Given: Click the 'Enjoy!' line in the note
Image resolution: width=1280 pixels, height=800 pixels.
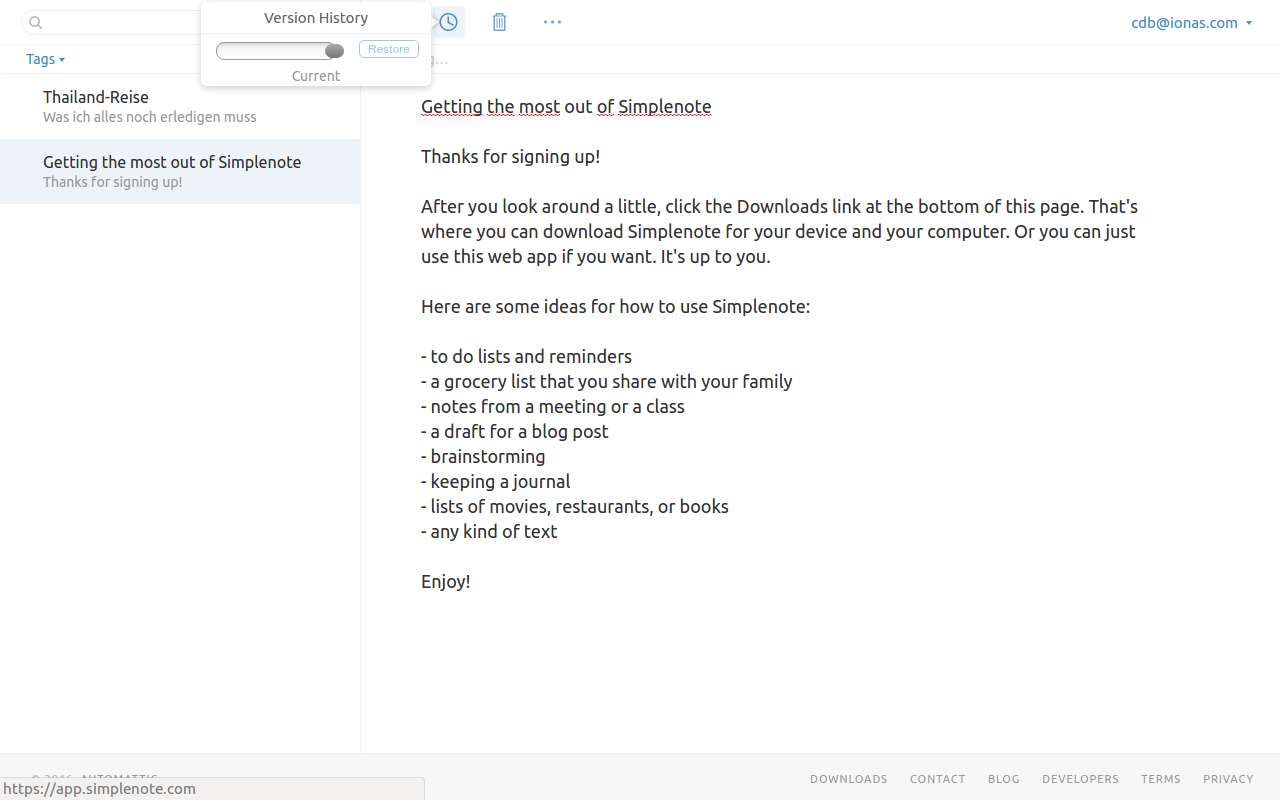Looking at the screenshot, I should click(x=445, y=582).
